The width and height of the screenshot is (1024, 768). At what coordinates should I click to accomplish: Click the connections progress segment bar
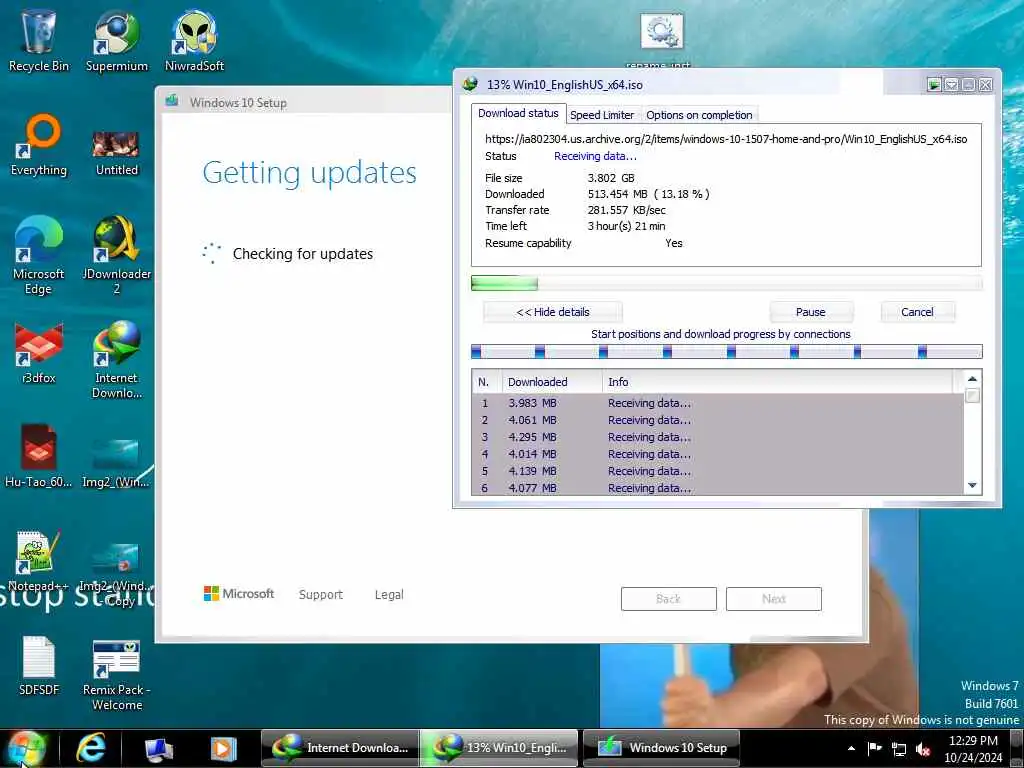[726, 352]
